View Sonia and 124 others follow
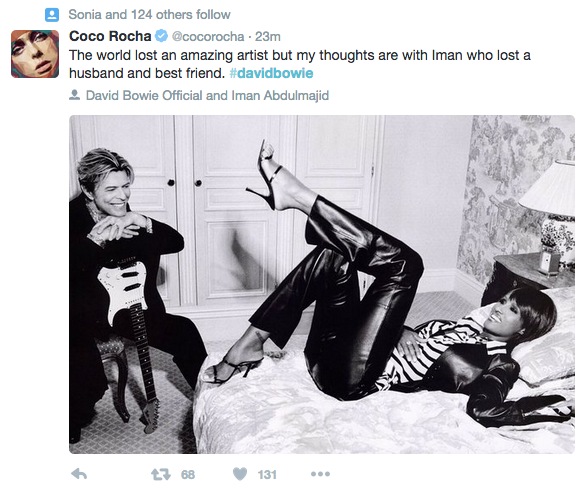The height and width of the screenshot is (492, 585). pos(150,15)
